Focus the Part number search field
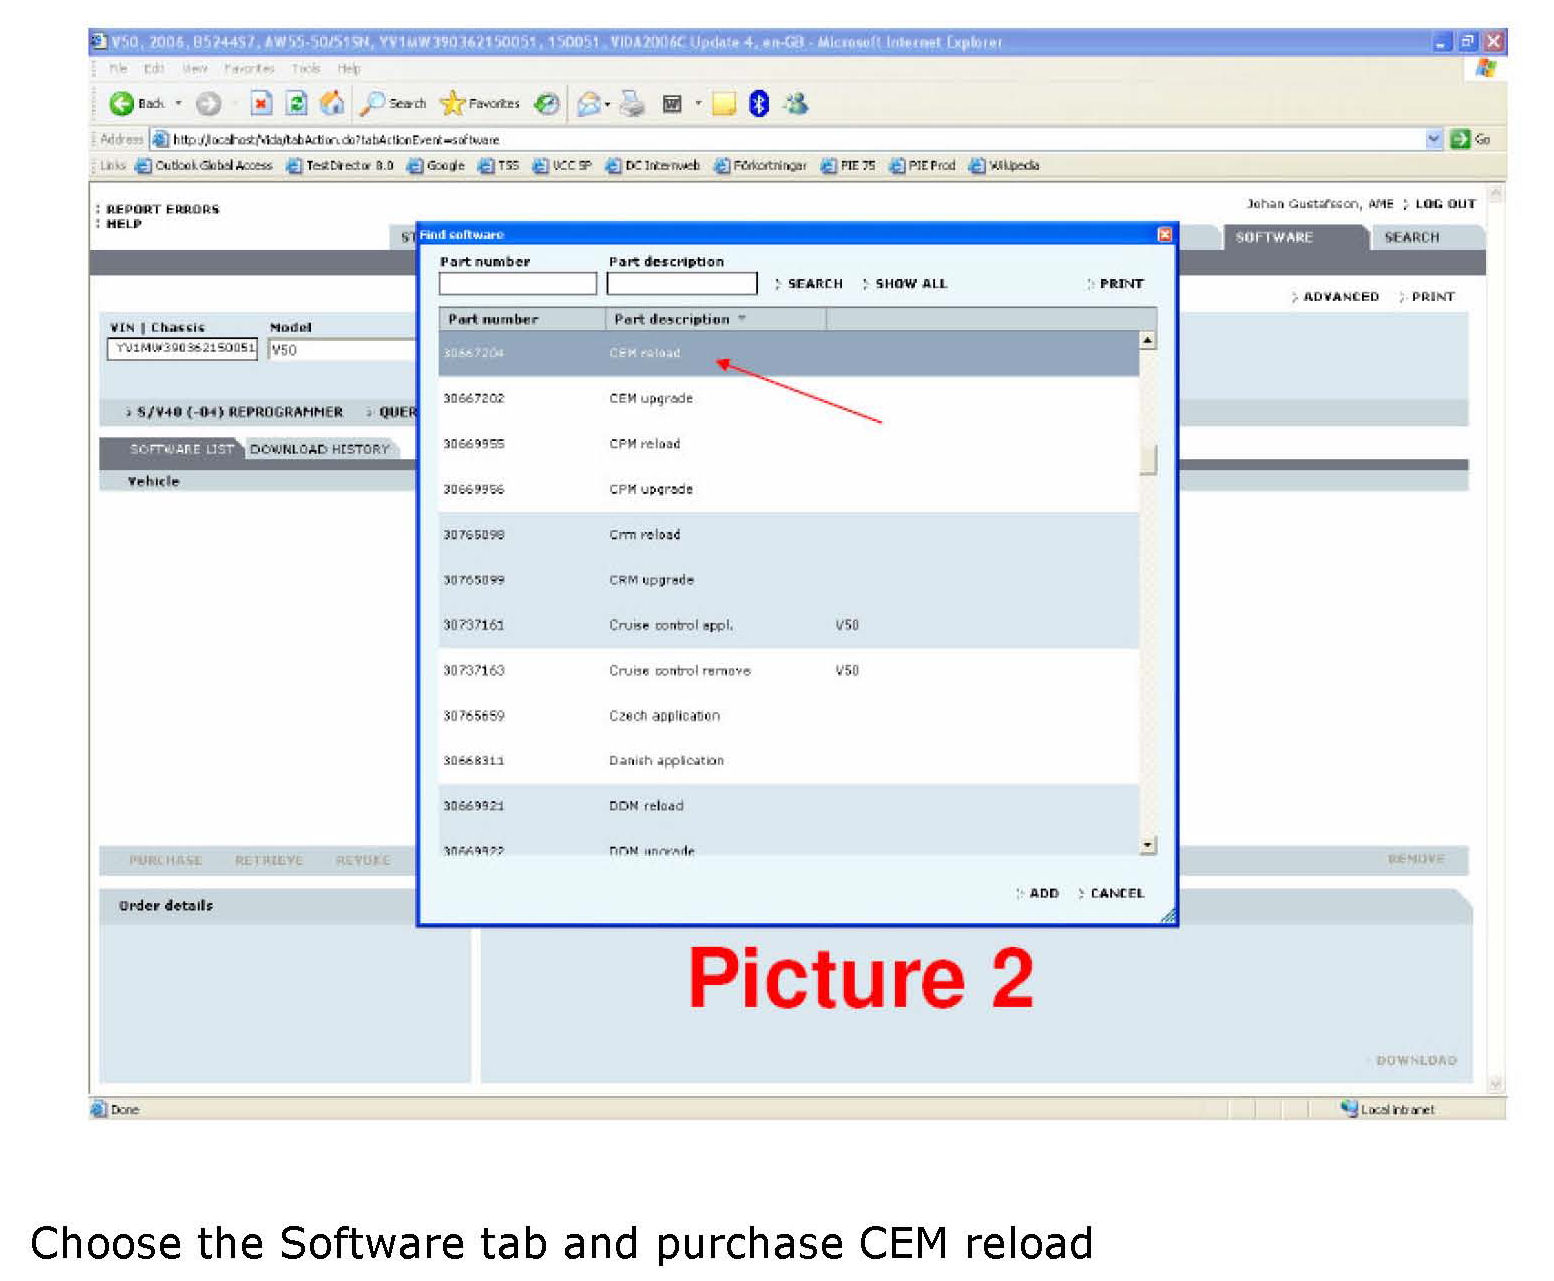1554x1281 pixels. pos(517,284)
